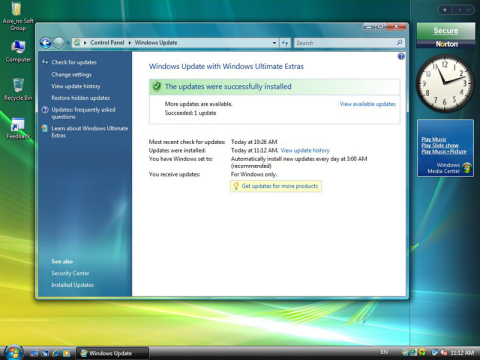Click the sidebar next gadgets arrow

468,10
